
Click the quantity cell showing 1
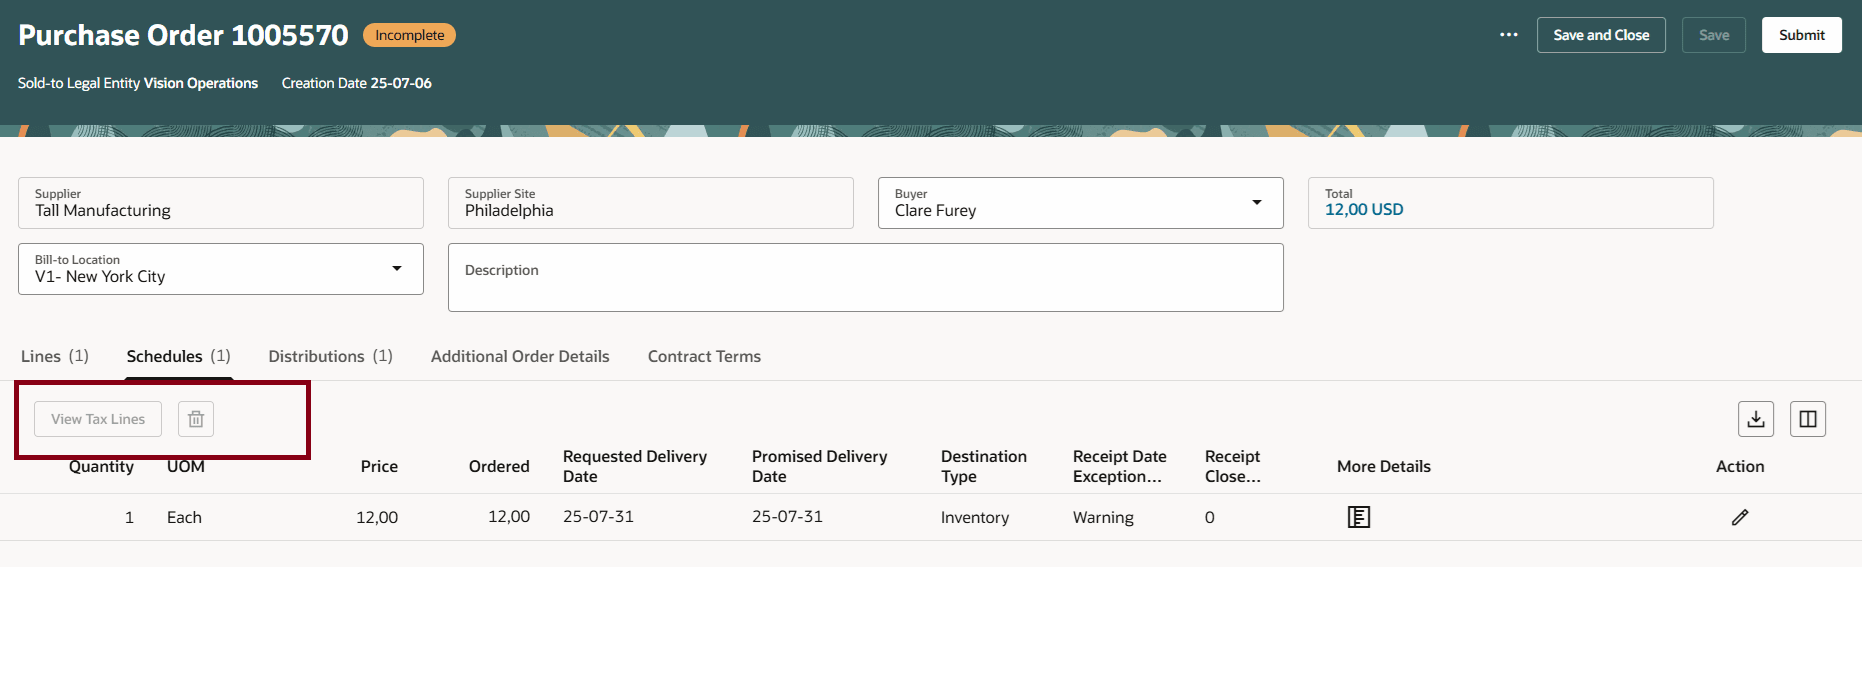point(129,517)
